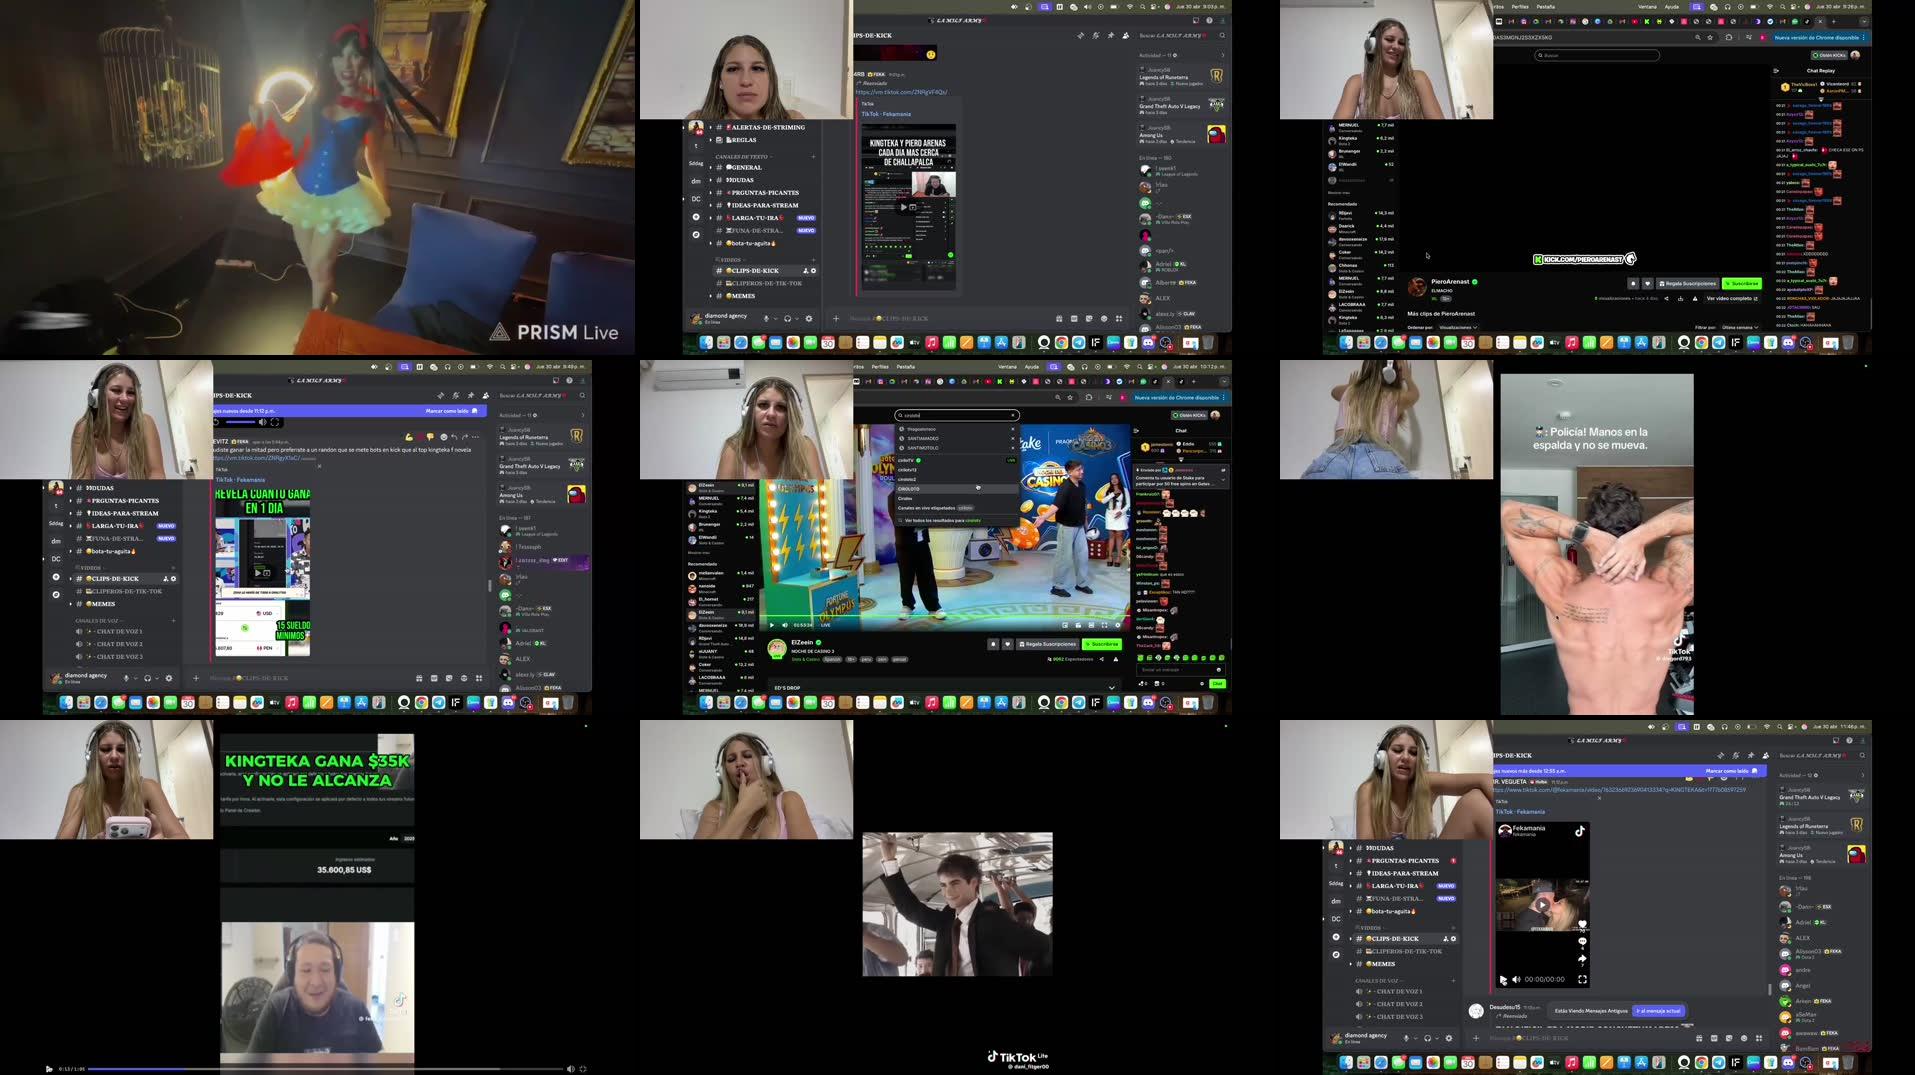Add a channel with plus next to CANALES DE TEXTO
The image size is (1915, 1075).
click(813, 157)
